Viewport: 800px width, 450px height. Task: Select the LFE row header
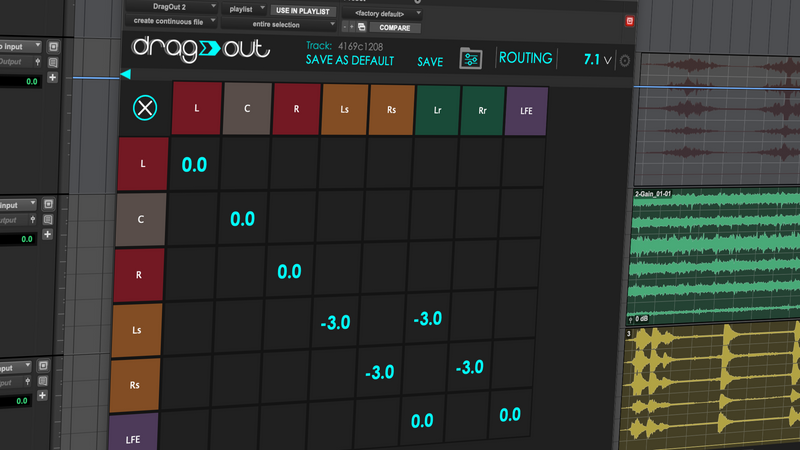click(x=133, y=433)
